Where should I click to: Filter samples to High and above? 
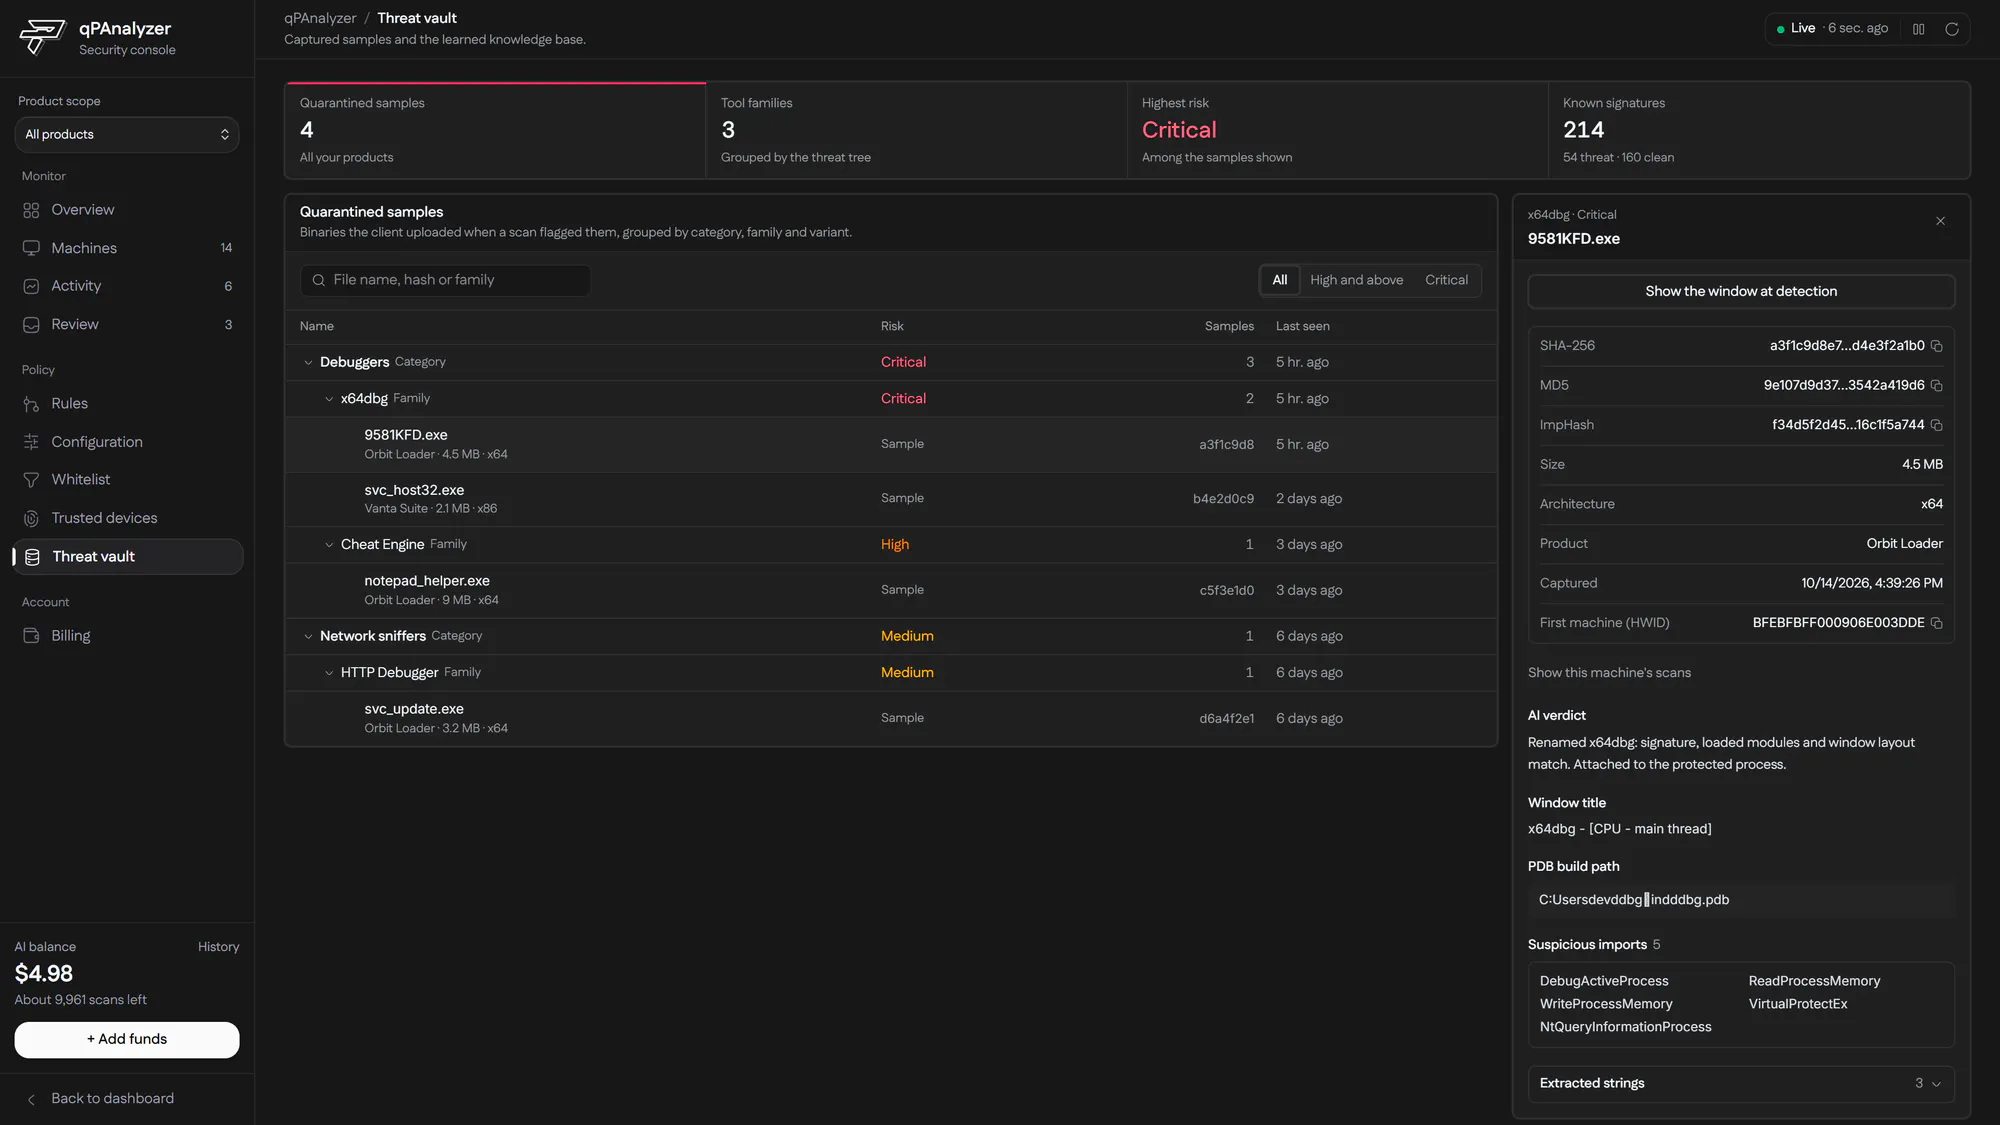1356,280
